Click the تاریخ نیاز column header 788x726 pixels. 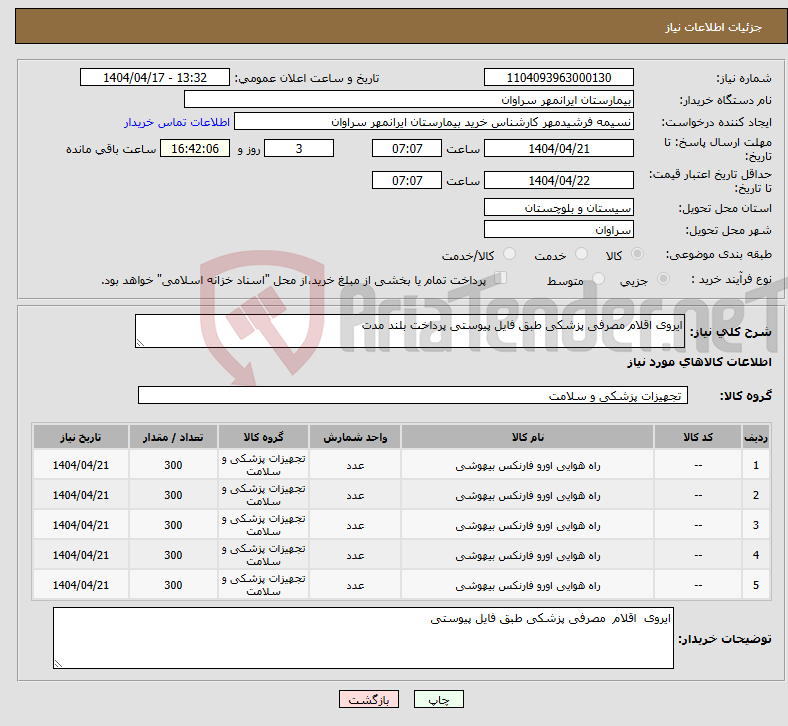coord(81,437)
